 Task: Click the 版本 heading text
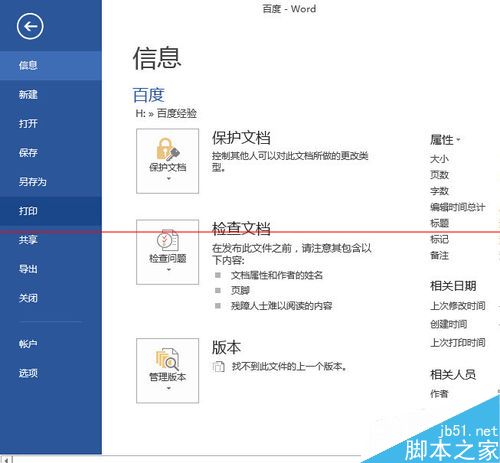pyautogui.click(x=226, y=347)
